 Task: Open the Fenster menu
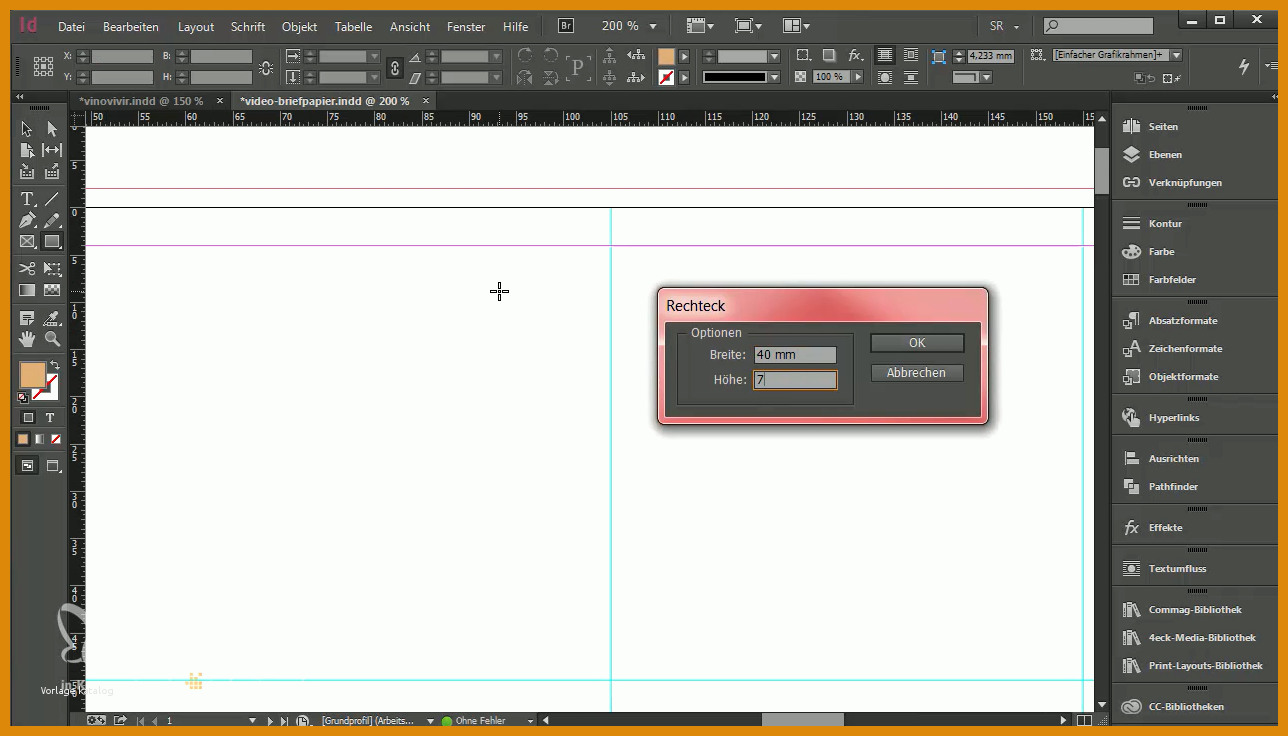coord(466,27)
